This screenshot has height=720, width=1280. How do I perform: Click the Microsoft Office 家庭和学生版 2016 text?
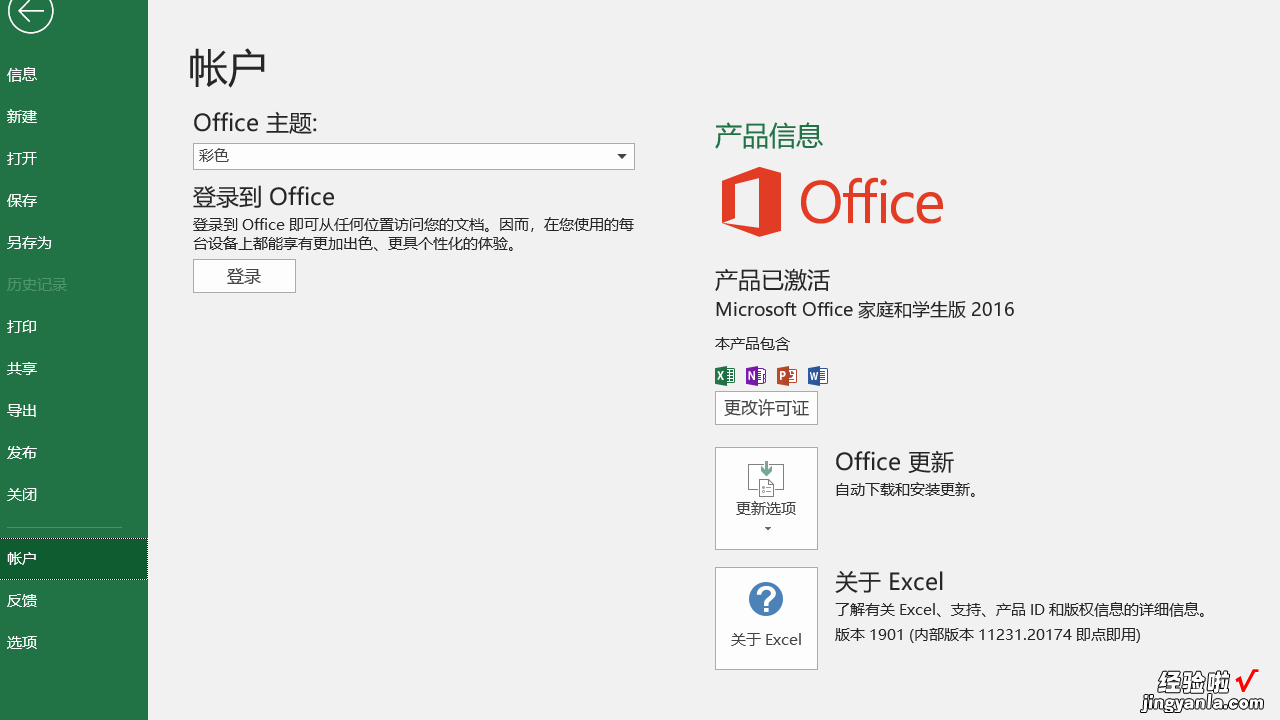[x=864, y=309]
